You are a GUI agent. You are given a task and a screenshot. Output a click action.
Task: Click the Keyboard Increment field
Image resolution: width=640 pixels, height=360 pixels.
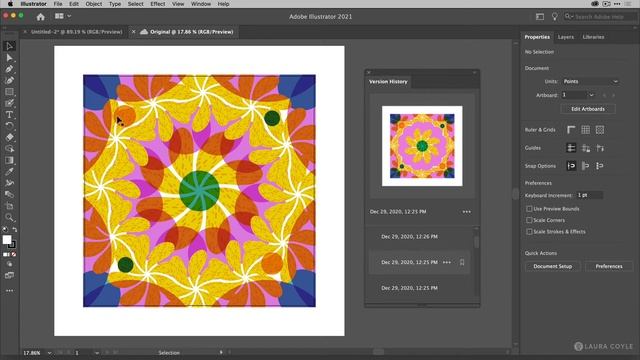pyautogui.click(x=589, y=195)
